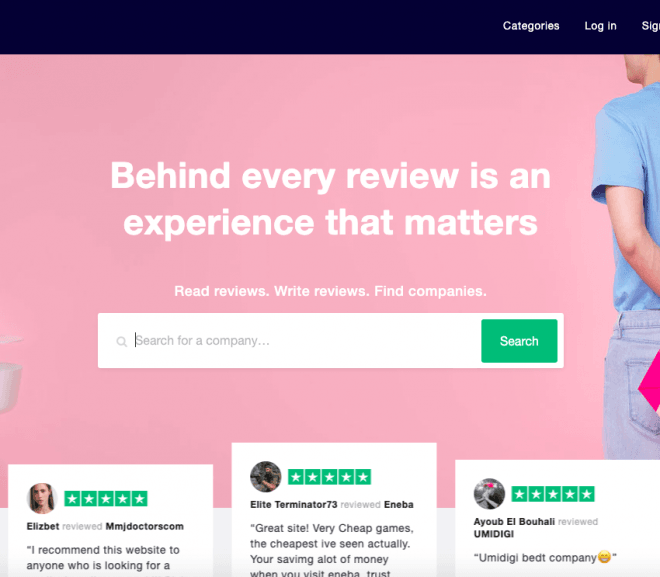Viewport: 660px width, 577px height.
Task: Open the Categories menu item
Action: click(531, 26)
